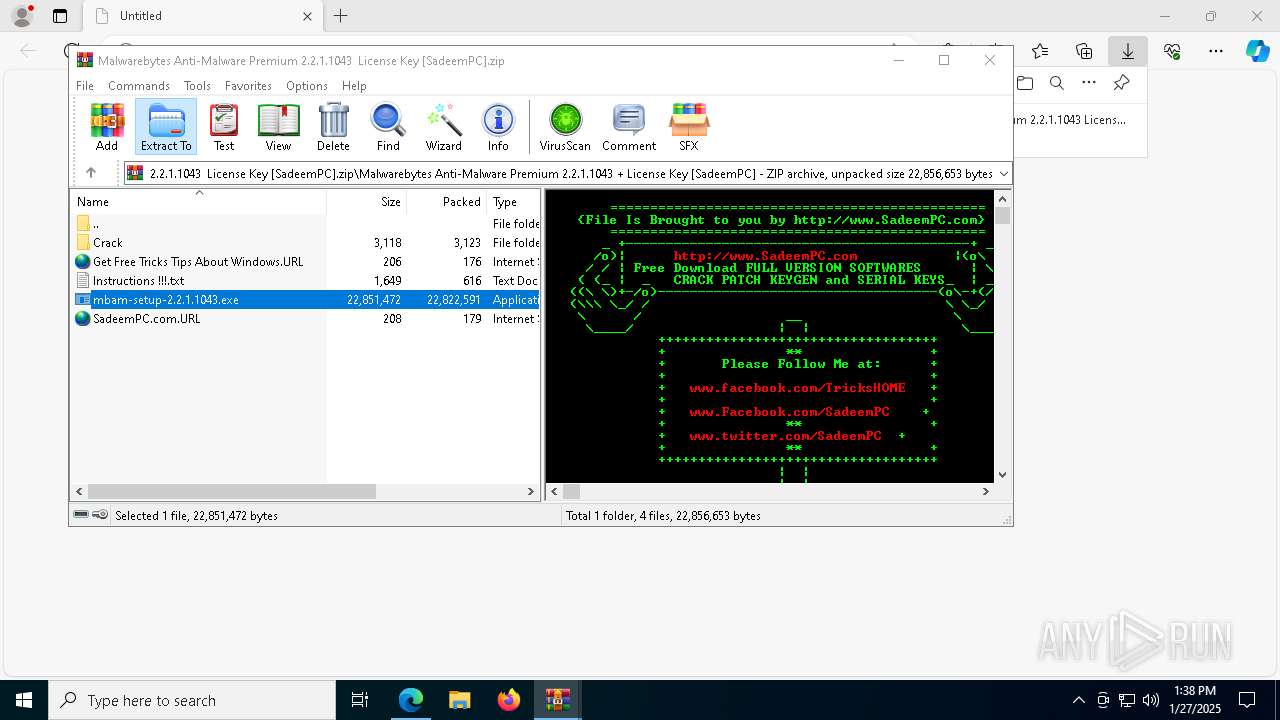
Task: Open Edge browser essentials heart icon
Action: click(1172, 51)
